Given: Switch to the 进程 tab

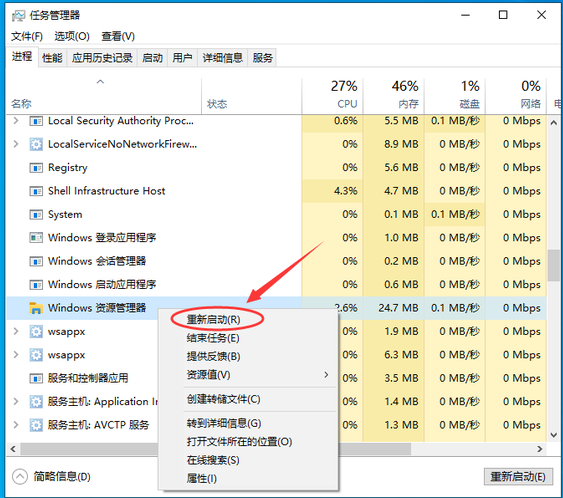Looking at the screenshot, I should click(22, 57).
